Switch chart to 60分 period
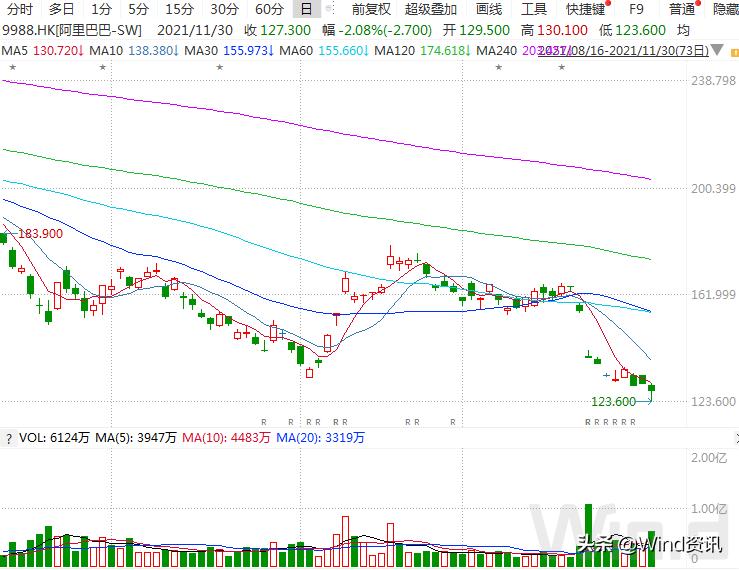Viewport: 739px width, 570px height. (269, 9)
